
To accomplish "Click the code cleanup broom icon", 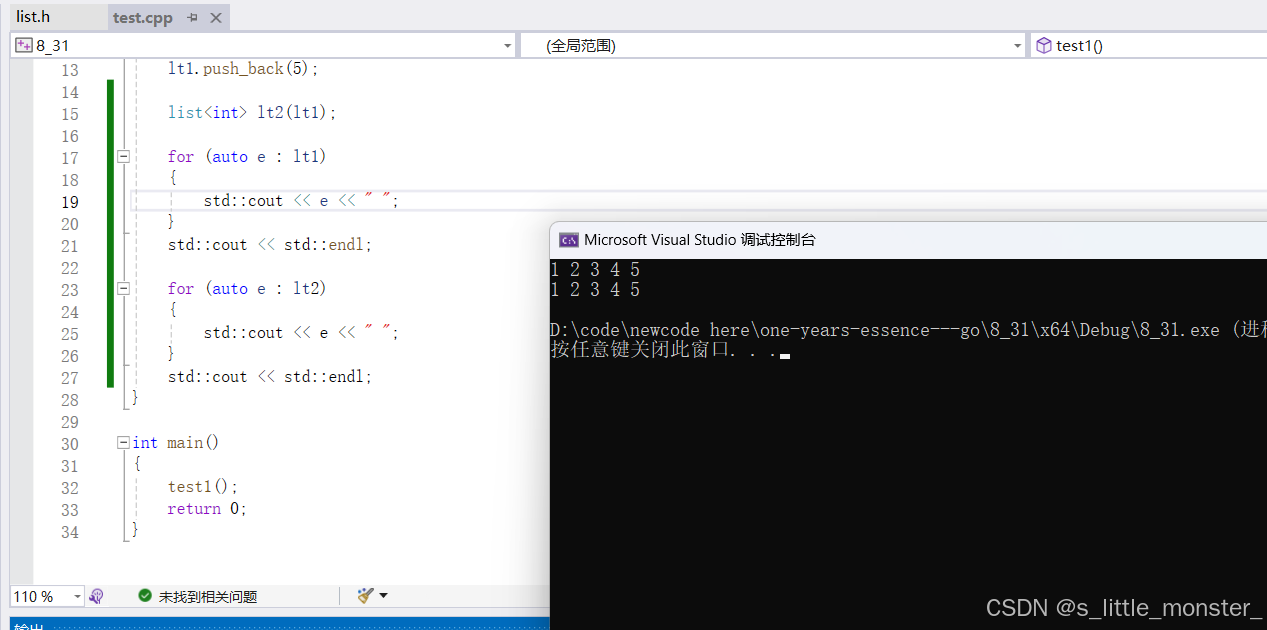I will pos(365,596).
